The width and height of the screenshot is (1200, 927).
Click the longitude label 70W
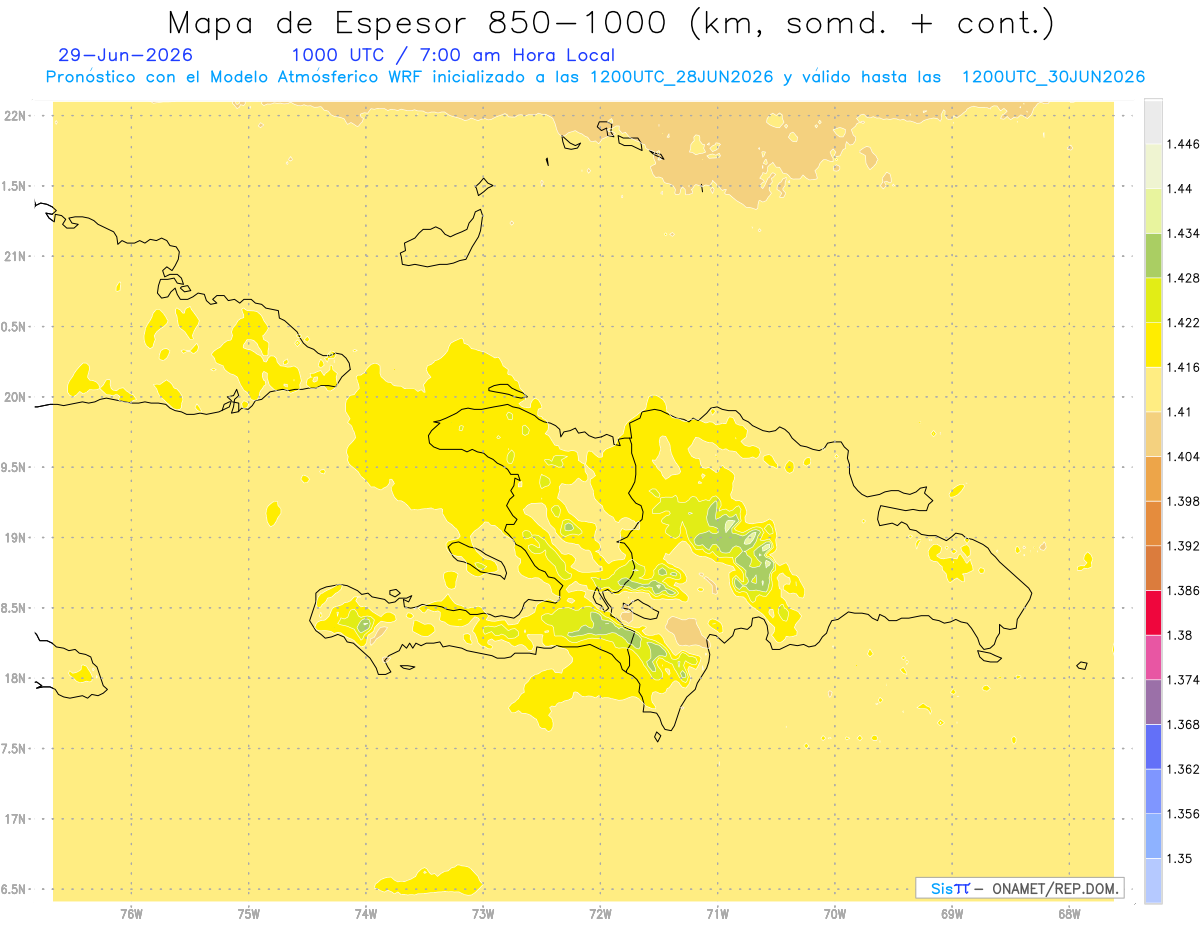tap(835, 915)
